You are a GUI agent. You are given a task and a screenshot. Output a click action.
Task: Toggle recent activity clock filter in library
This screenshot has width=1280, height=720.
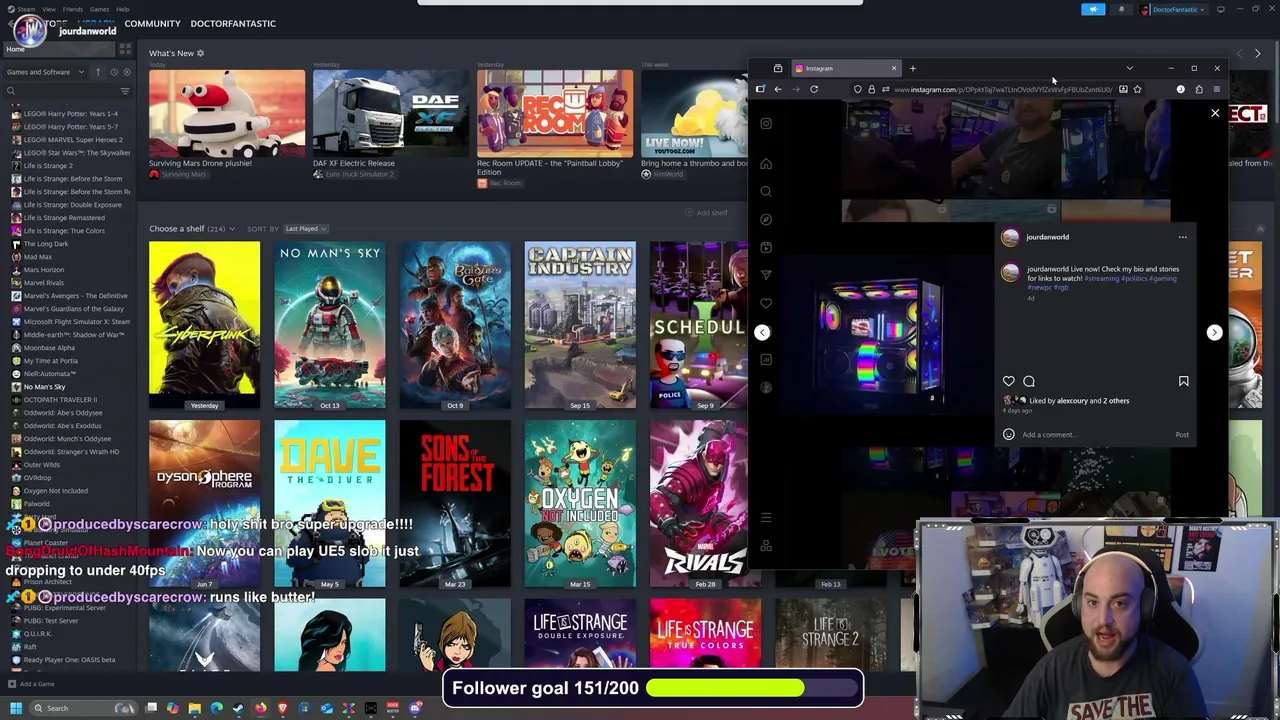(114, 72)
